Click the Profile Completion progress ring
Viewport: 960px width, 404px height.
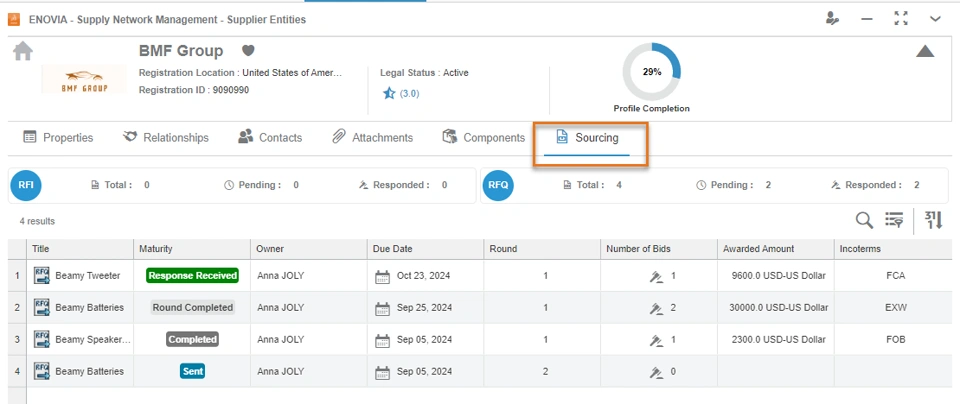click(x=651, y=72)
